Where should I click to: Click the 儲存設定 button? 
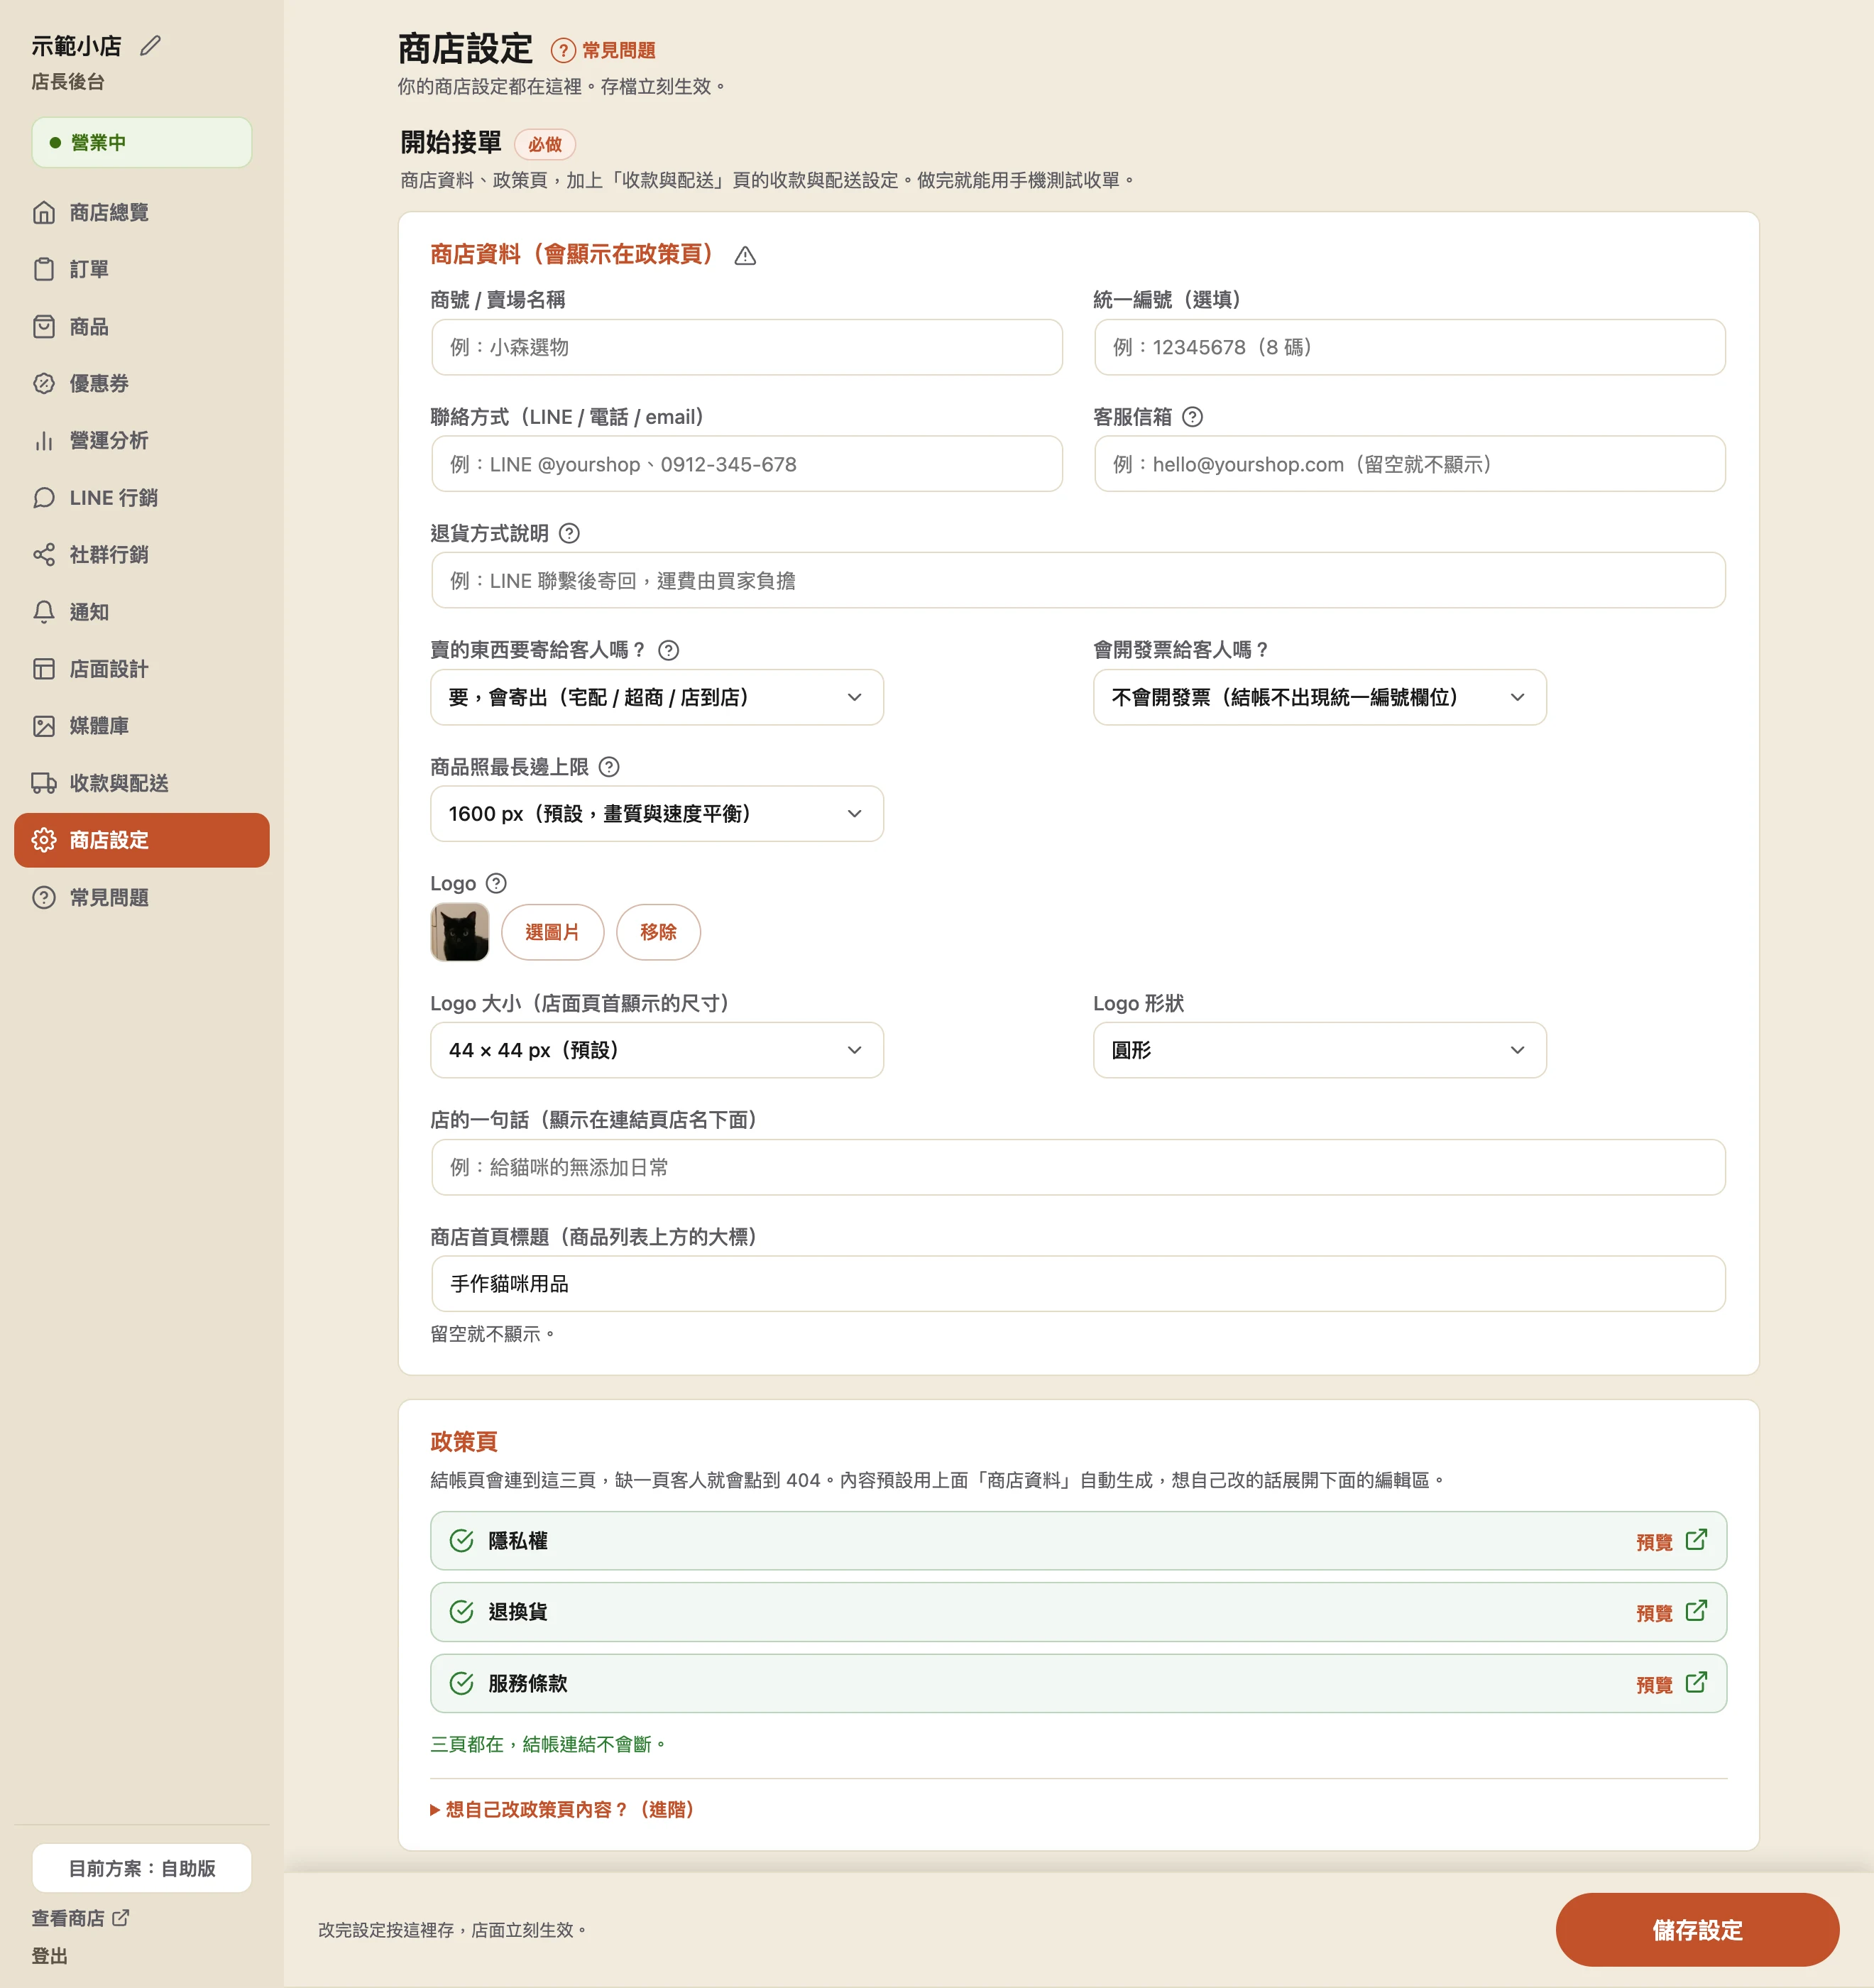point(1697,1930)
